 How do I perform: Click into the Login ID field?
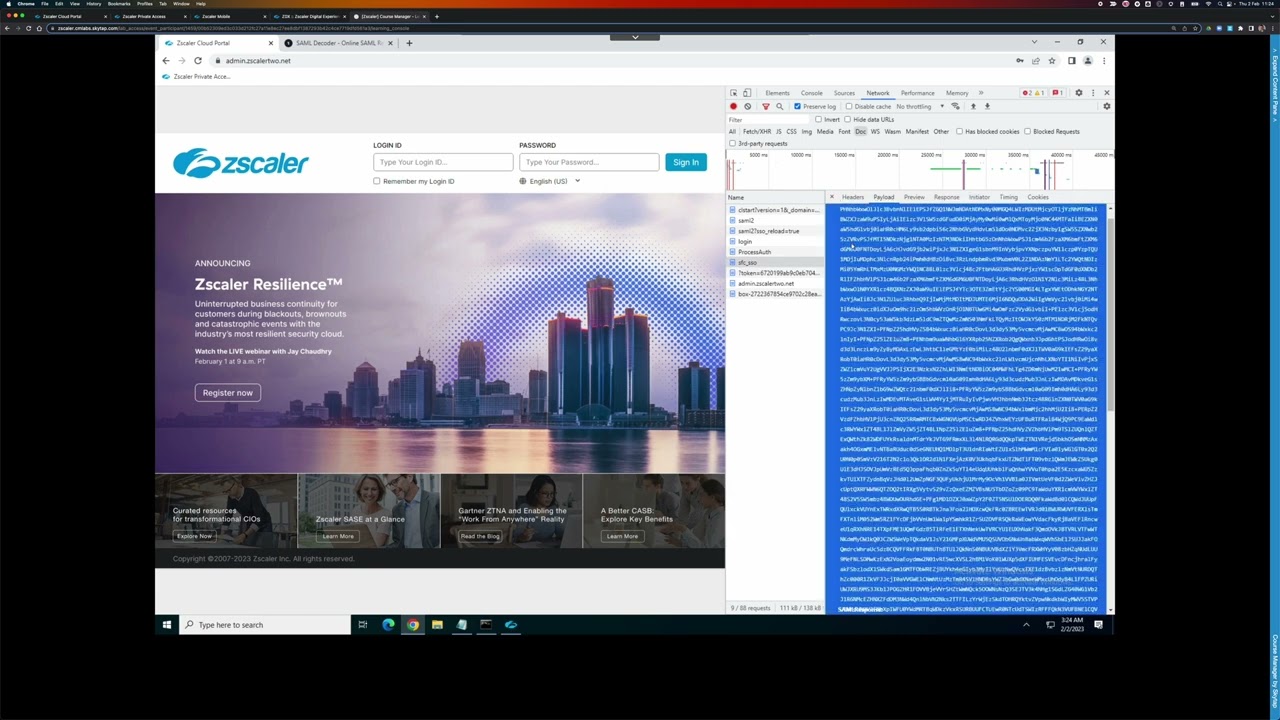tap(443, 162)
